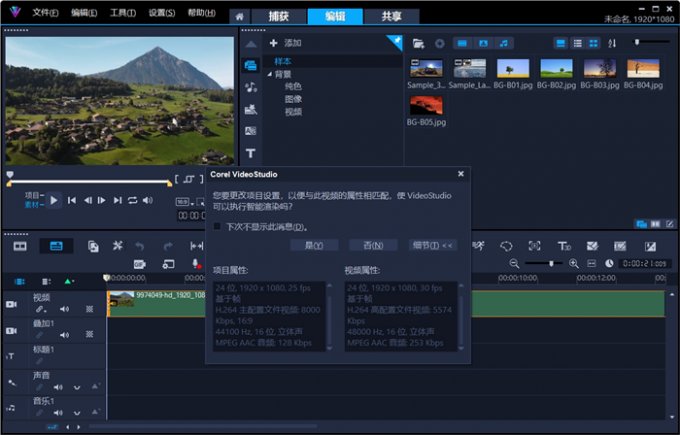Screen dimensions: 680x435
Task: Open the 设置 menu
Action: pos(162,13)
